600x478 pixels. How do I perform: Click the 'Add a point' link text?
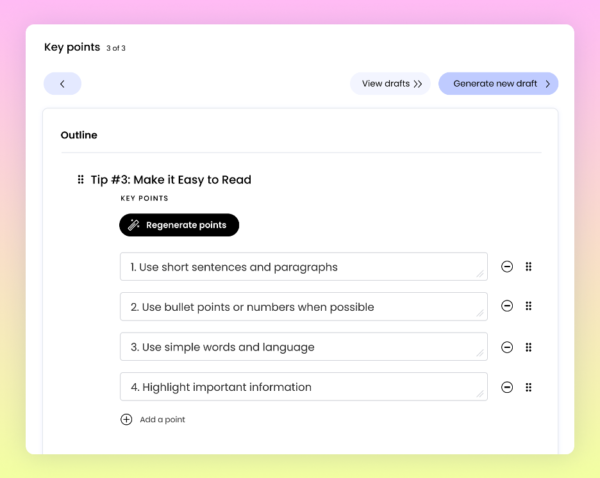click(162, 419)
